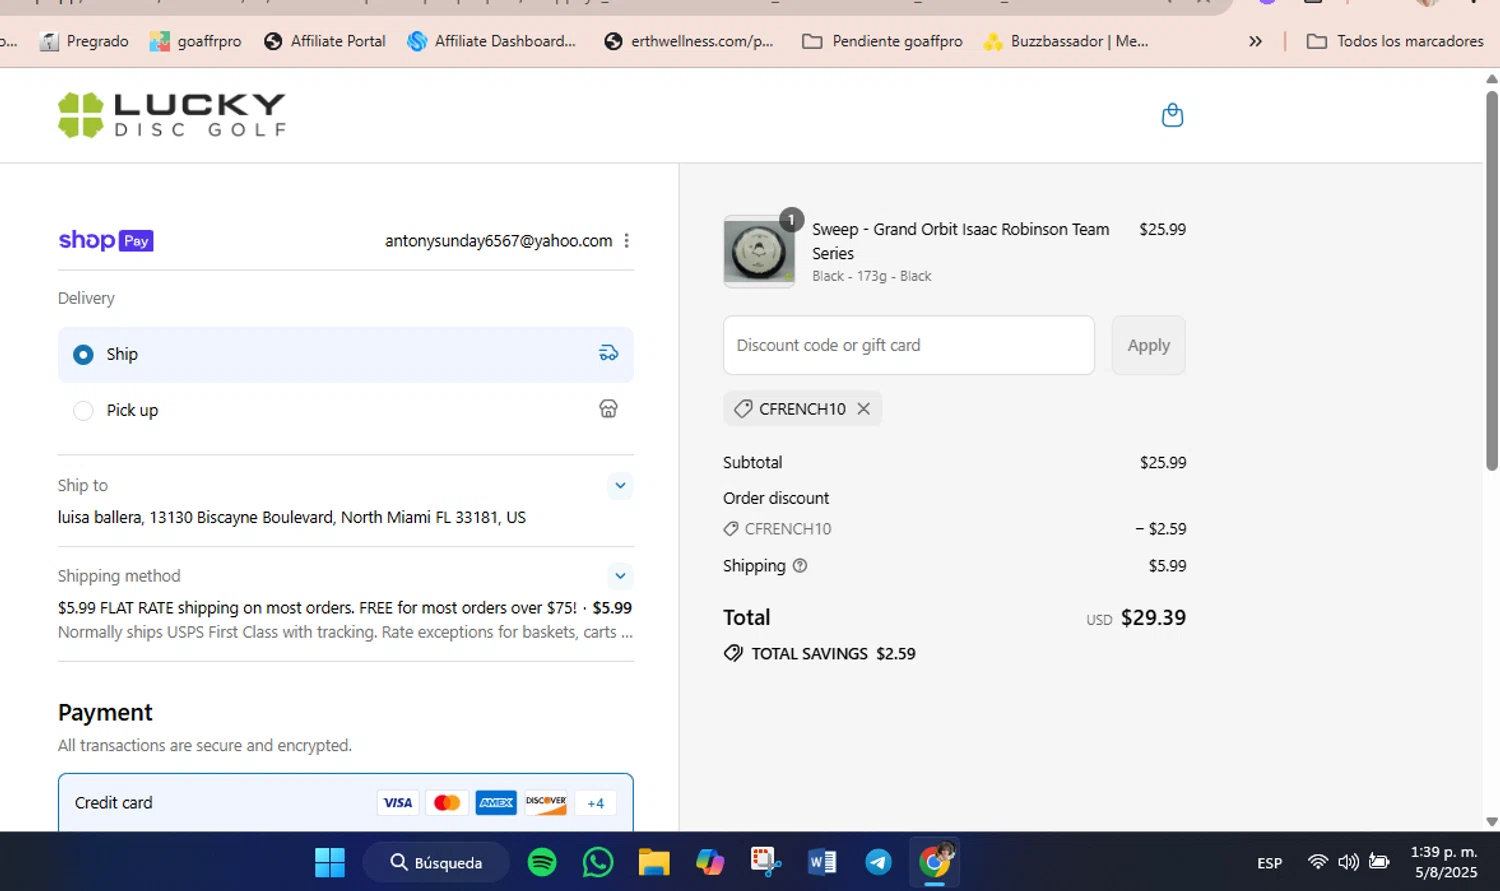This screenshot has width=1500, height=891.
Task: Click the vertical page scrollbar thumb
Action: [x=1491, y=280]
